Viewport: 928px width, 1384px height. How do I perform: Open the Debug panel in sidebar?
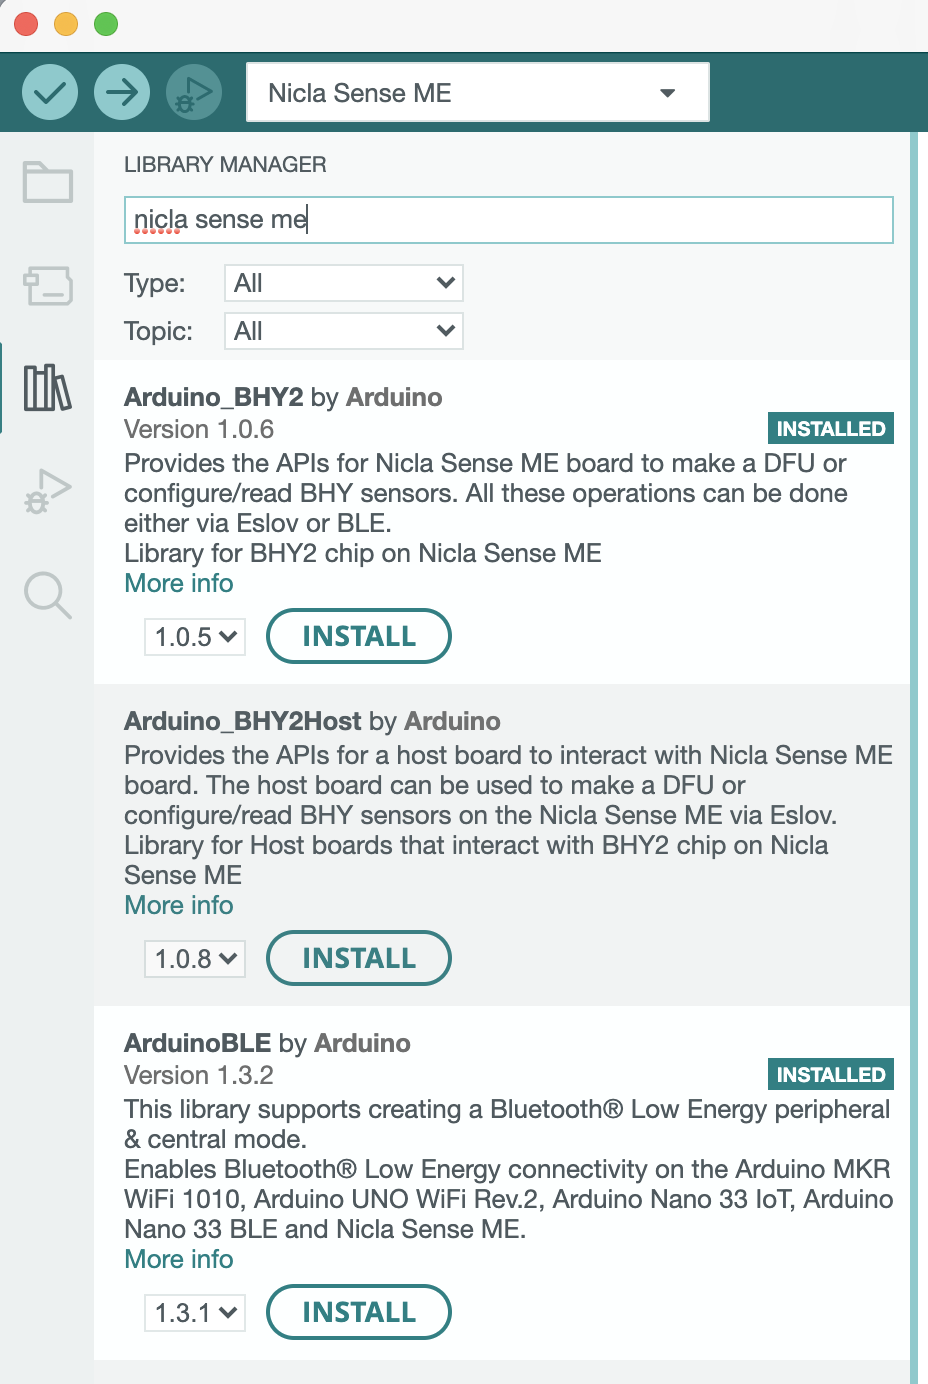click(x=47, y=491)
